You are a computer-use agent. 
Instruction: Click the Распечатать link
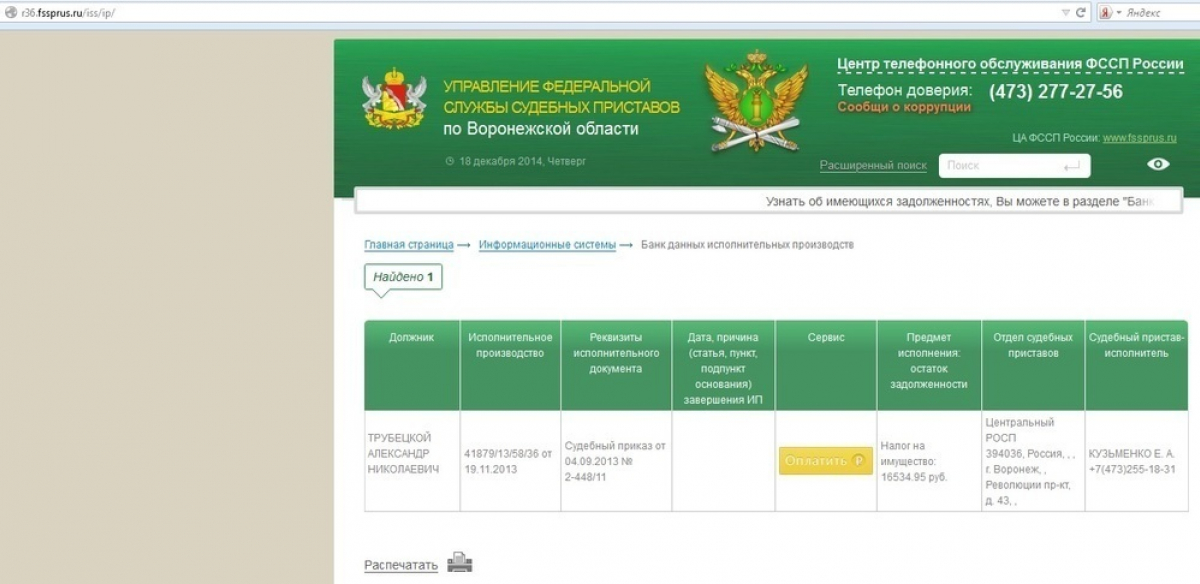(x=400, y=565)
